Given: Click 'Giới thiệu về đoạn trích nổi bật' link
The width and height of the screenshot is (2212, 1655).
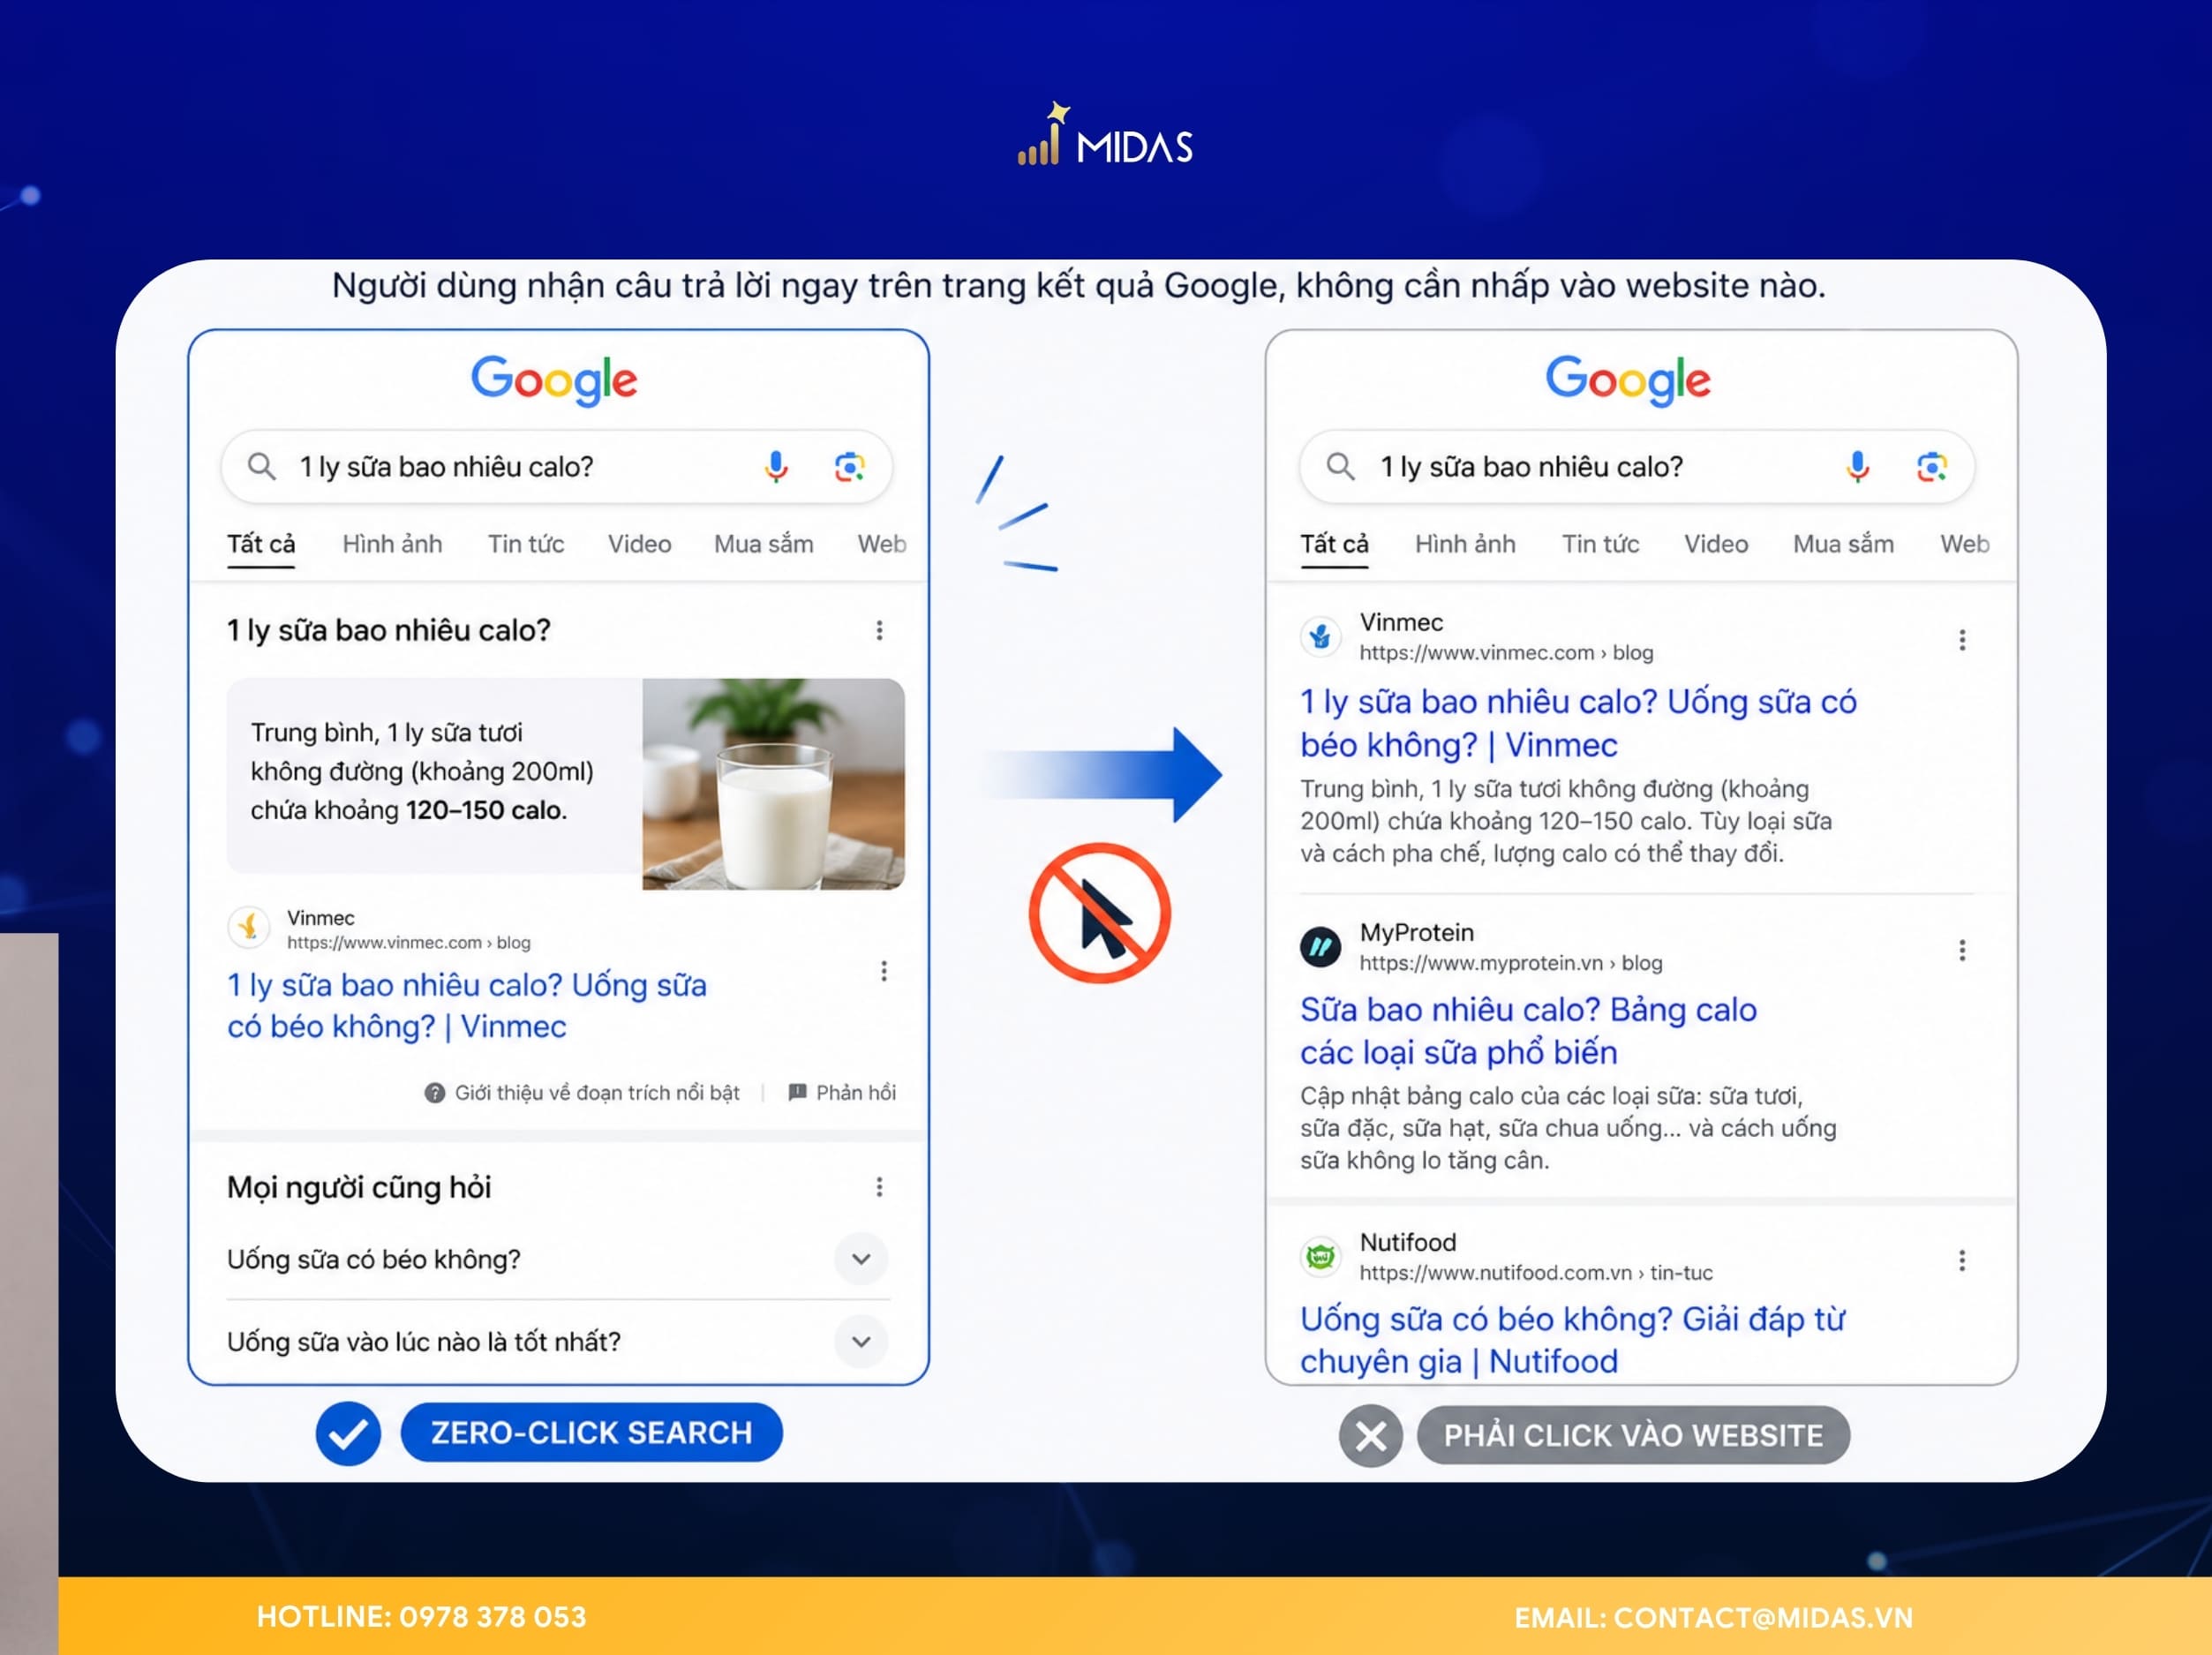Looking at the screenshot, I should coord(597,1093).
